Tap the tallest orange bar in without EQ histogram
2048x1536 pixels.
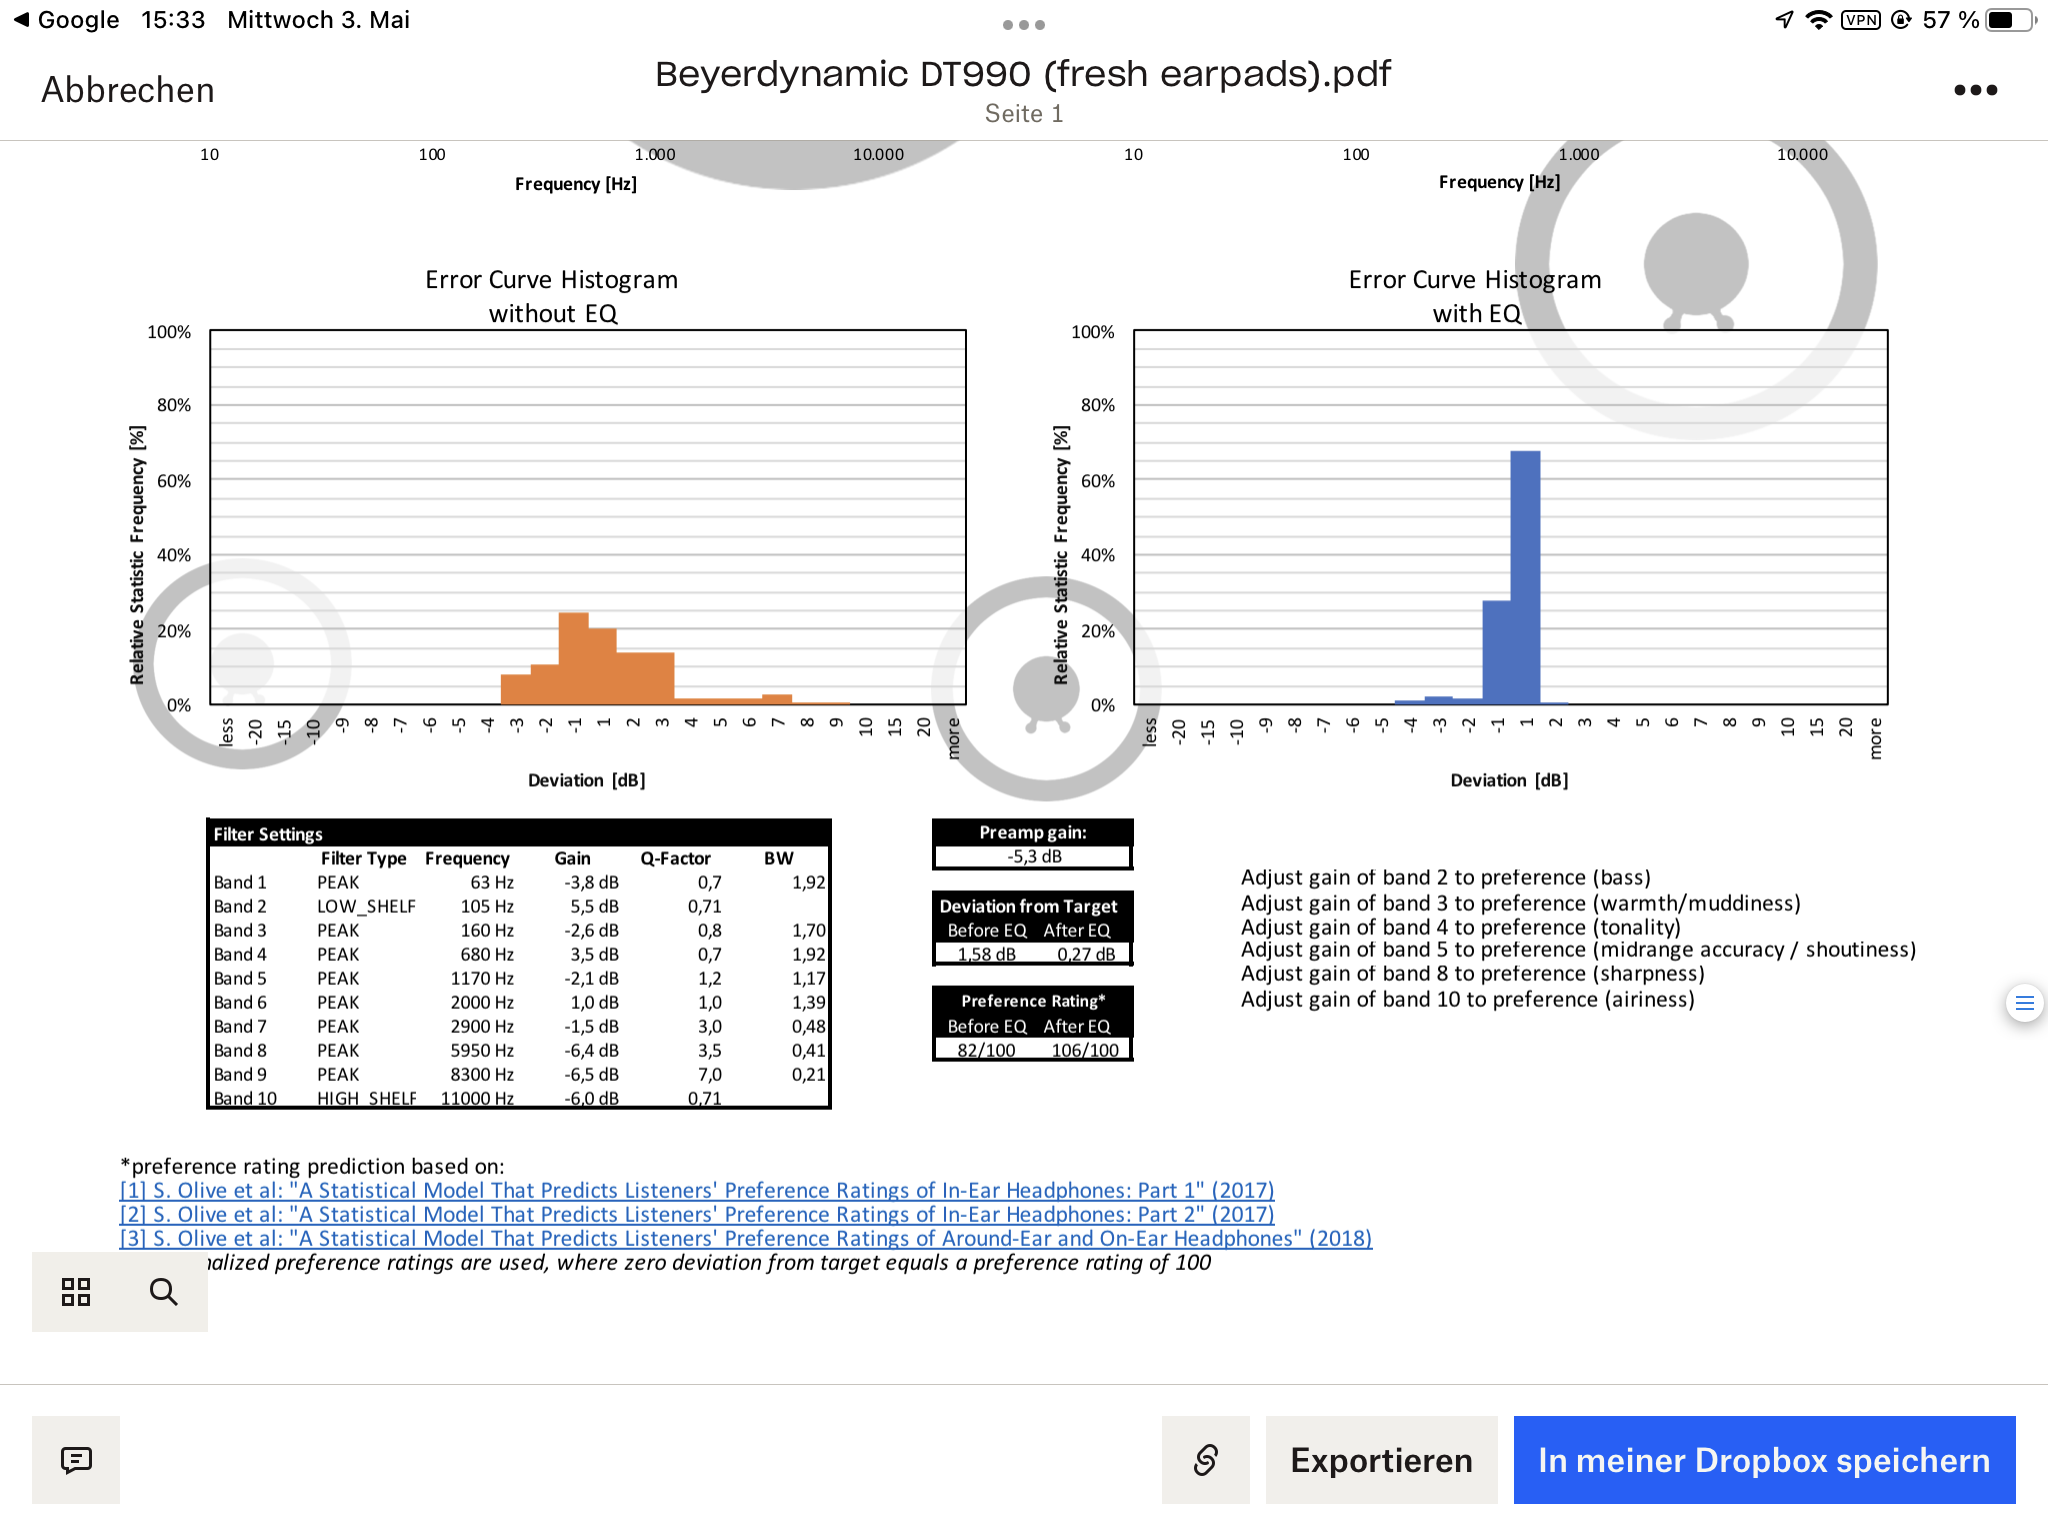[573, 658]
